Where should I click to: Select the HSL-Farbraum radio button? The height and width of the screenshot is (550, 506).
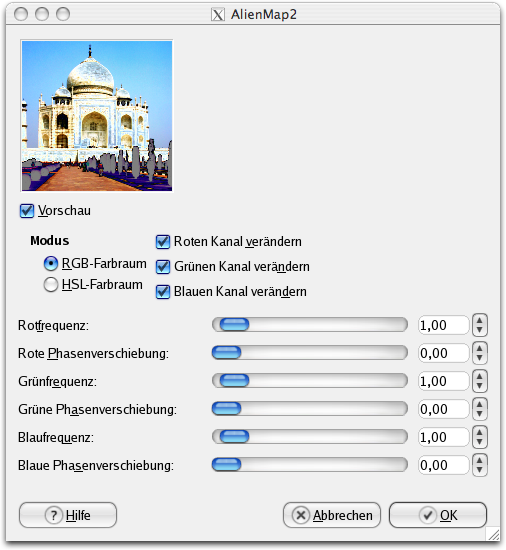click(51, 284)
